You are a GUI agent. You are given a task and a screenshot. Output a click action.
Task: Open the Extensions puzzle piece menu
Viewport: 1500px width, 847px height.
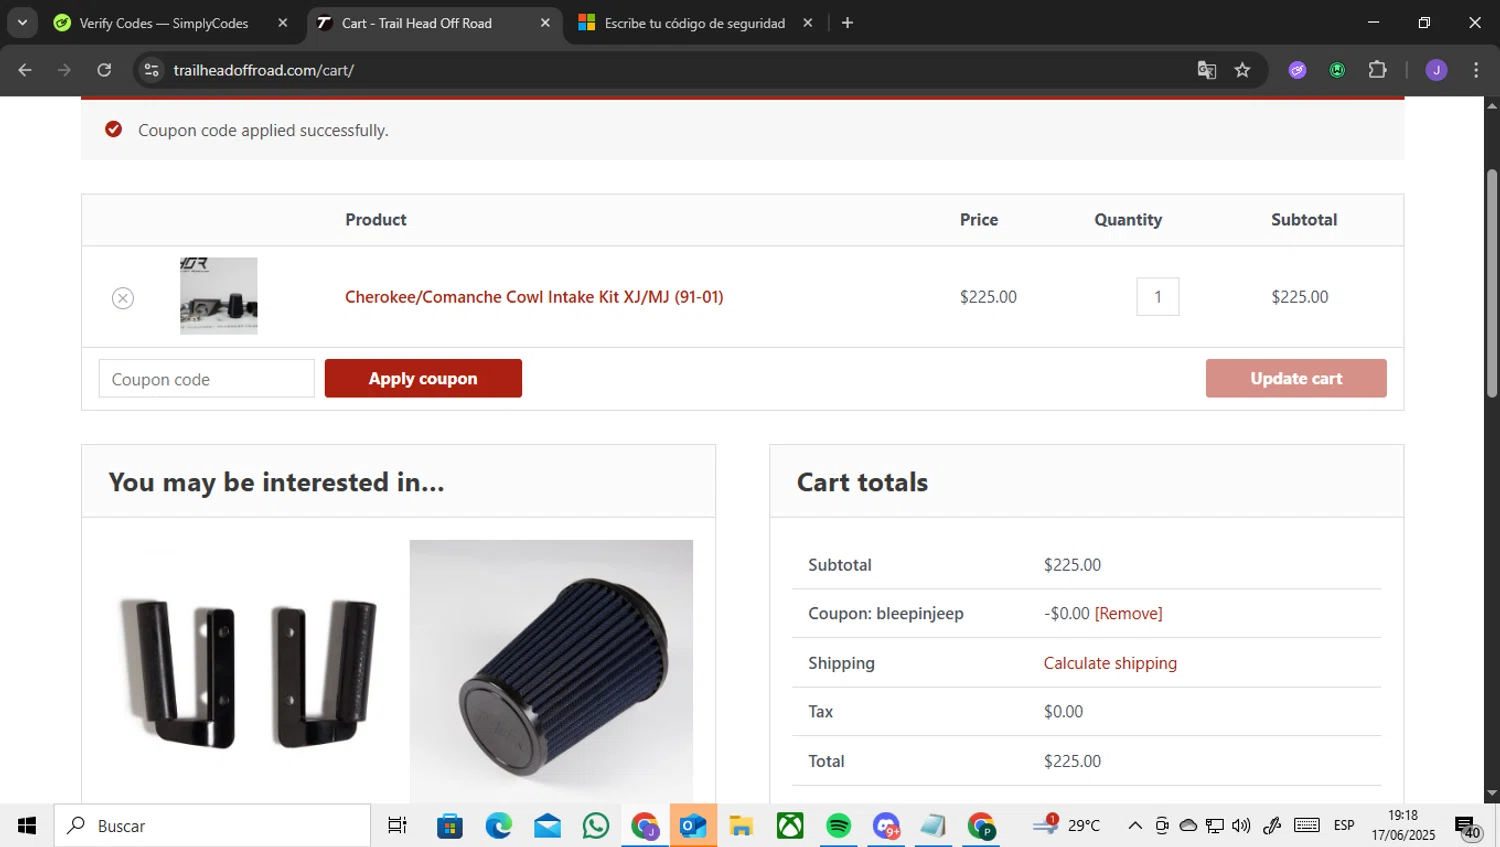pos(1377,70)
